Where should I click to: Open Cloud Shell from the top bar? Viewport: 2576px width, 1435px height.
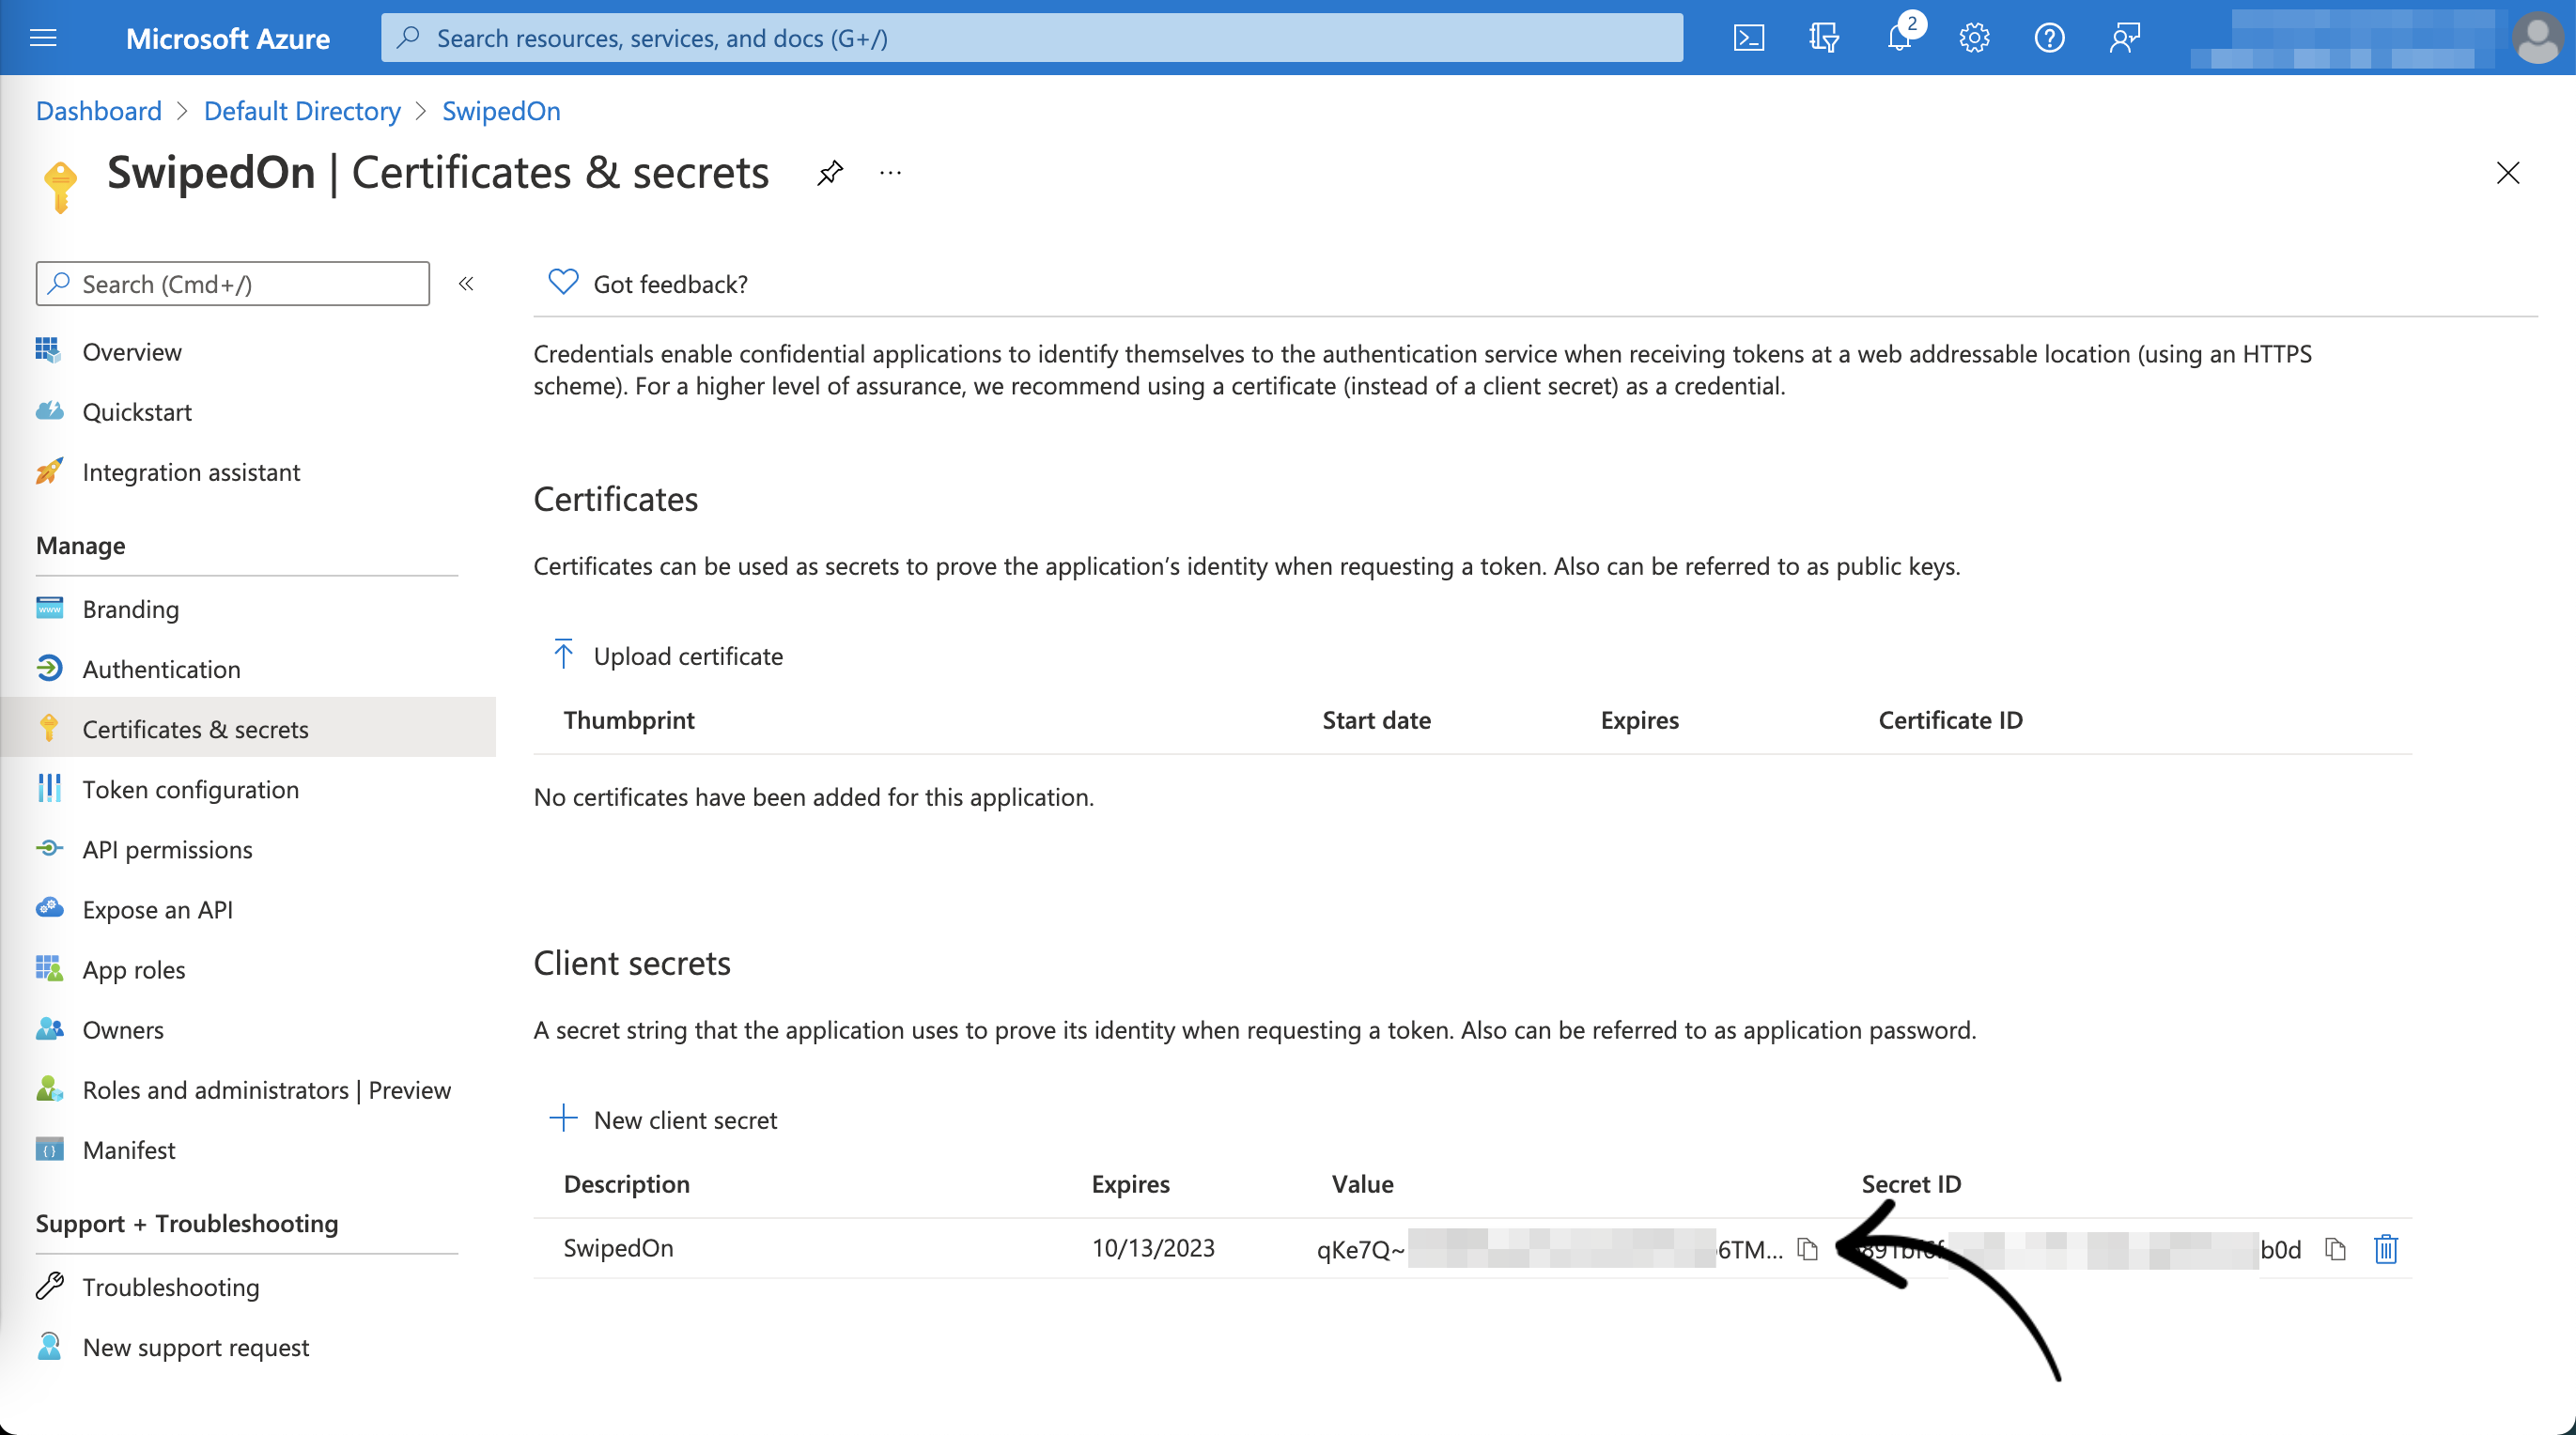point(1748,38)
